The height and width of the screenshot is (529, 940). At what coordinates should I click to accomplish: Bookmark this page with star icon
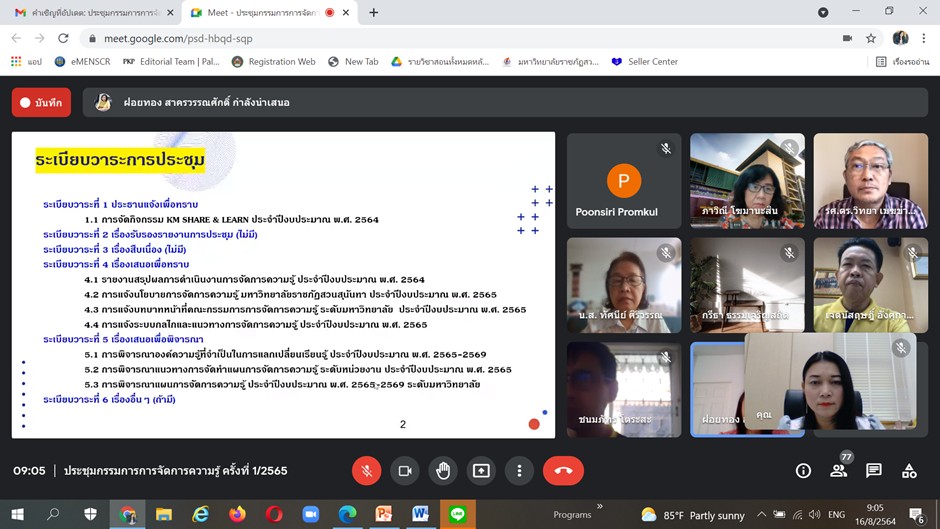(x=871, y=38)
